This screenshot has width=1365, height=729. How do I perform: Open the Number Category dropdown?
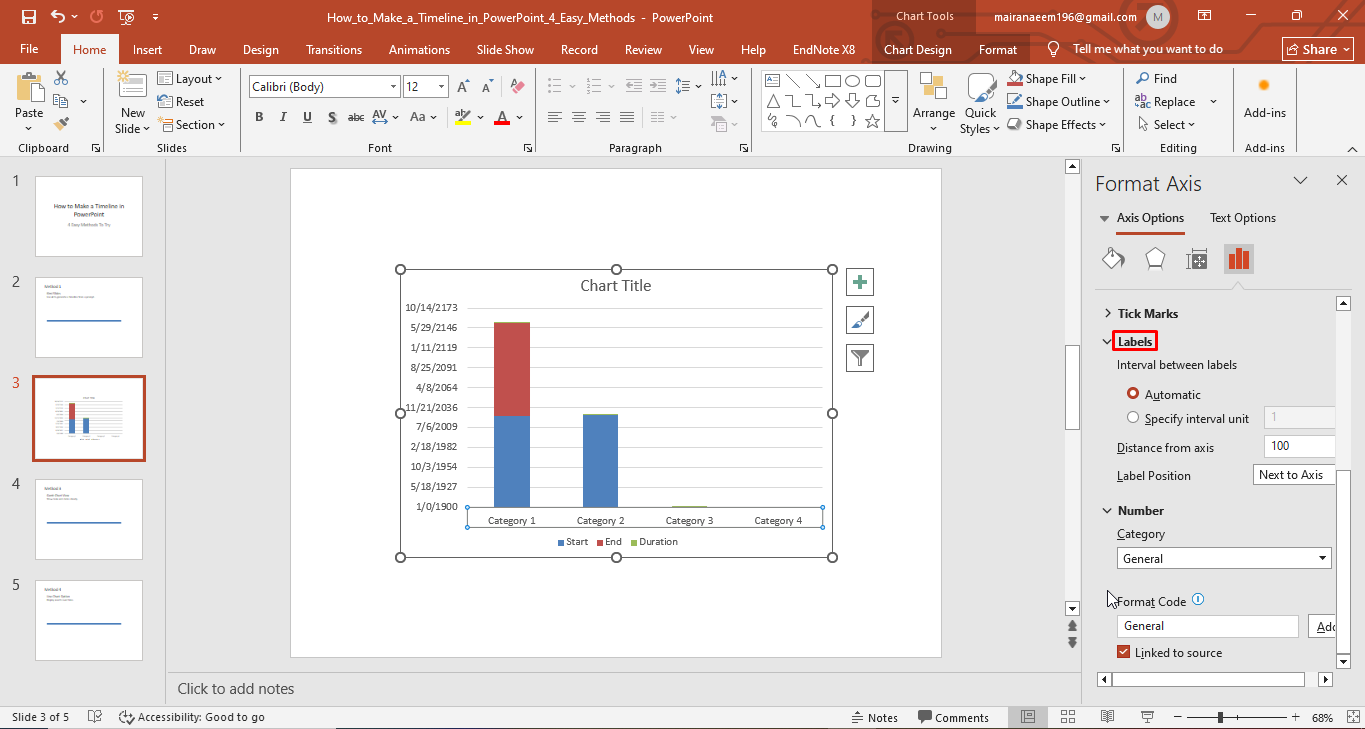click(x=1224, y=558)
